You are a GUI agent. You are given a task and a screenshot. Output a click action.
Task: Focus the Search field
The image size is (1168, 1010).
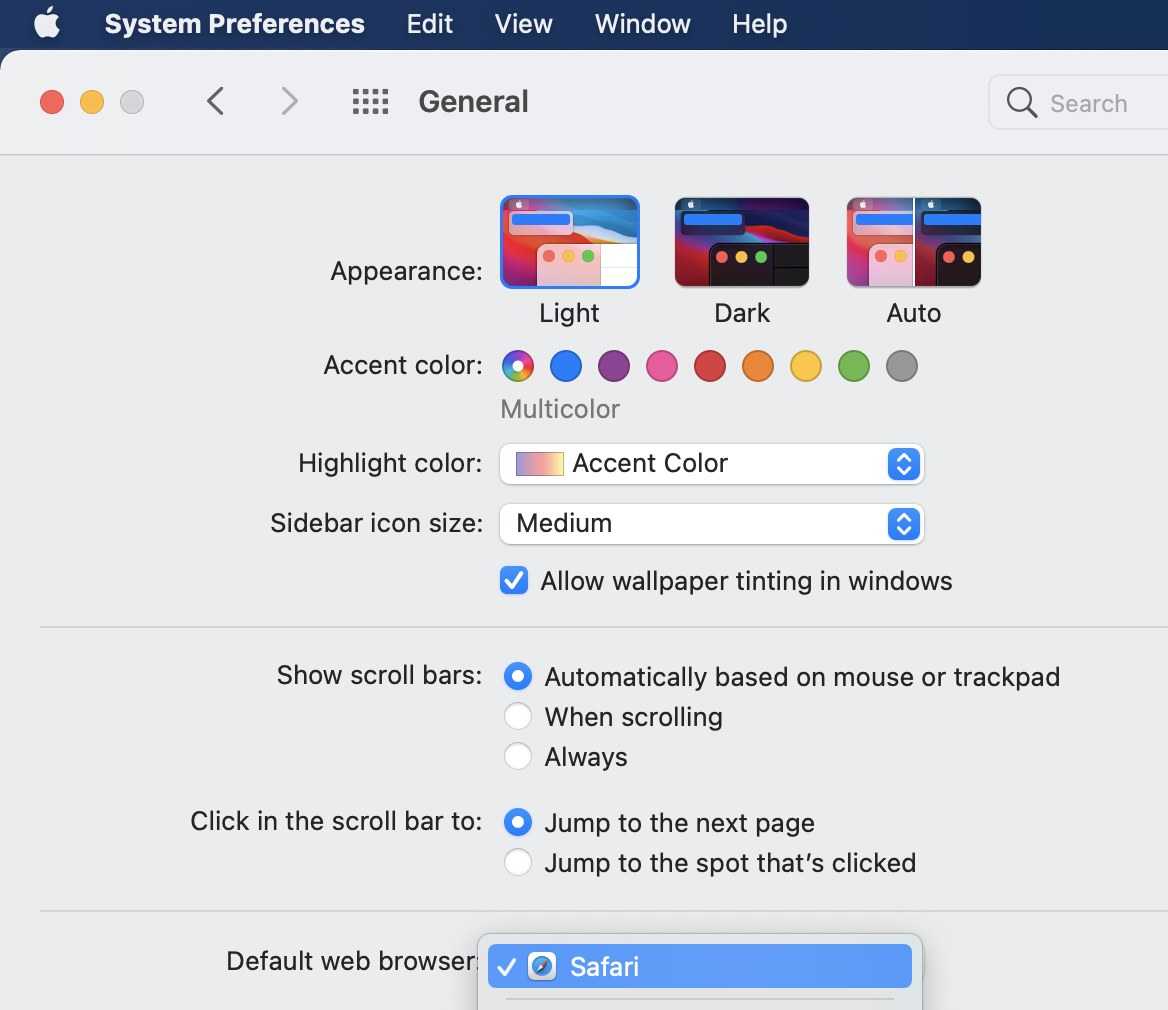click(1079, 103)
